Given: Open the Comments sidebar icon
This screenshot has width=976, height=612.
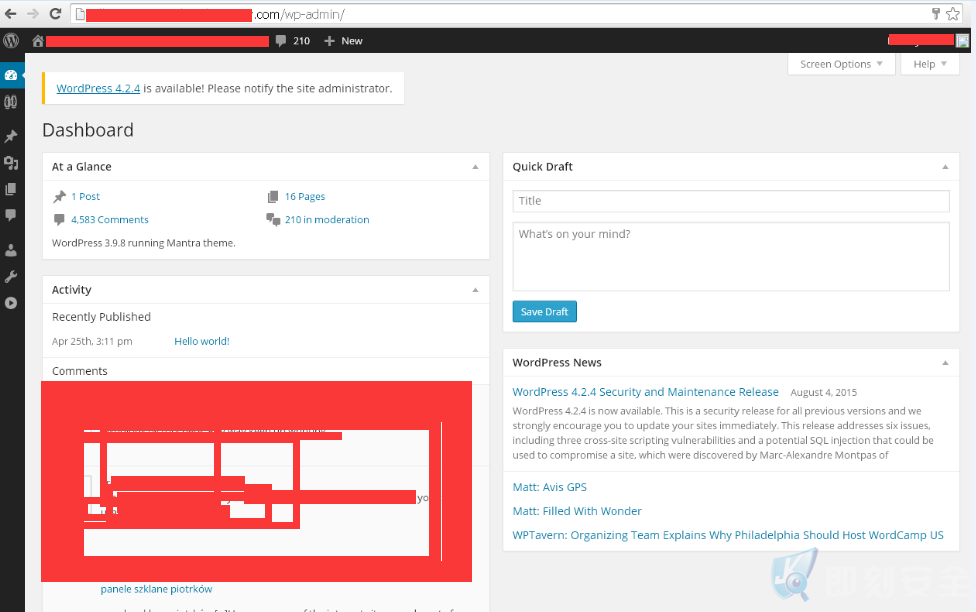Looking at the screenshot, I should coord(11,215).
